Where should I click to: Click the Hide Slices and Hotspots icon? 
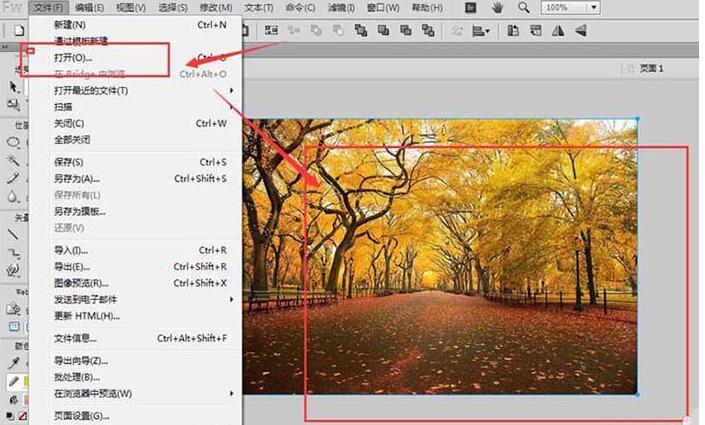click(14, 326)
